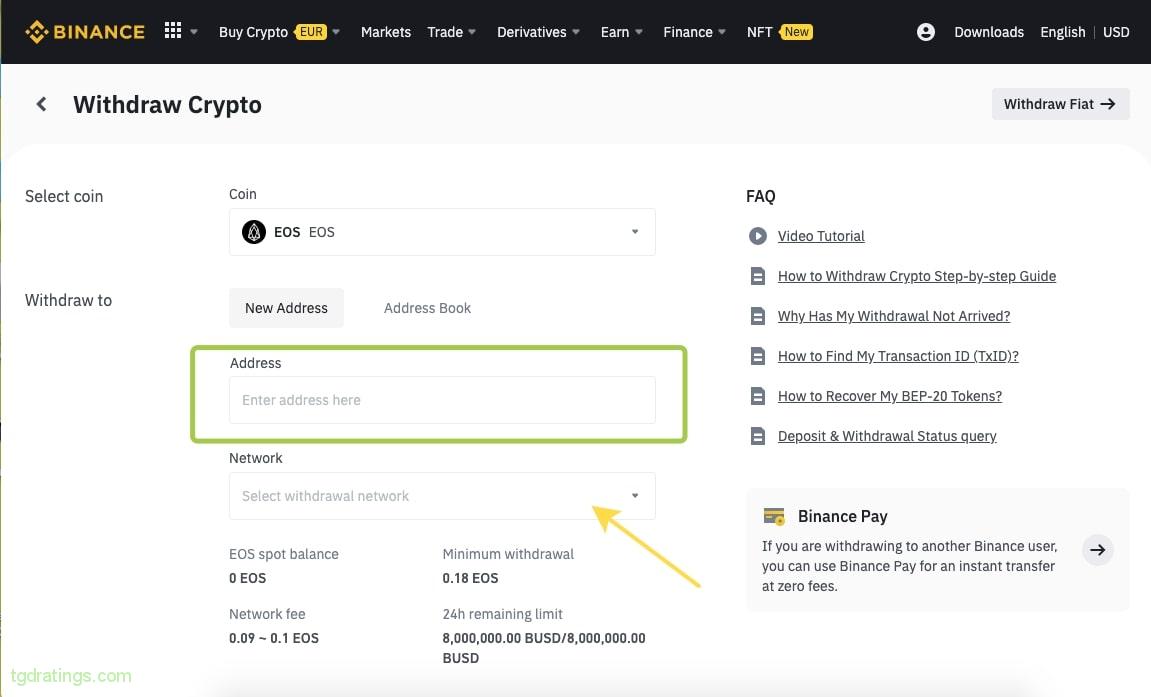
Task: Open the NFT New menu item
Action: (779, 32)
